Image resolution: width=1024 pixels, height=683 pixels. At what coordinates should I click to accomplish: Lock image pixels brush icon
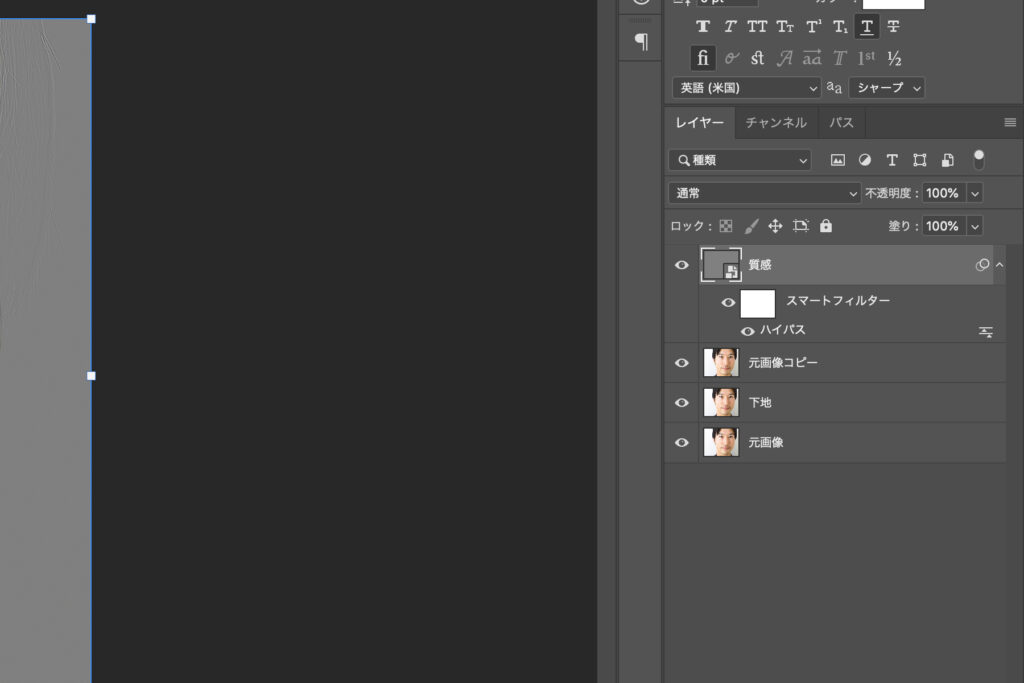(751, 226)
